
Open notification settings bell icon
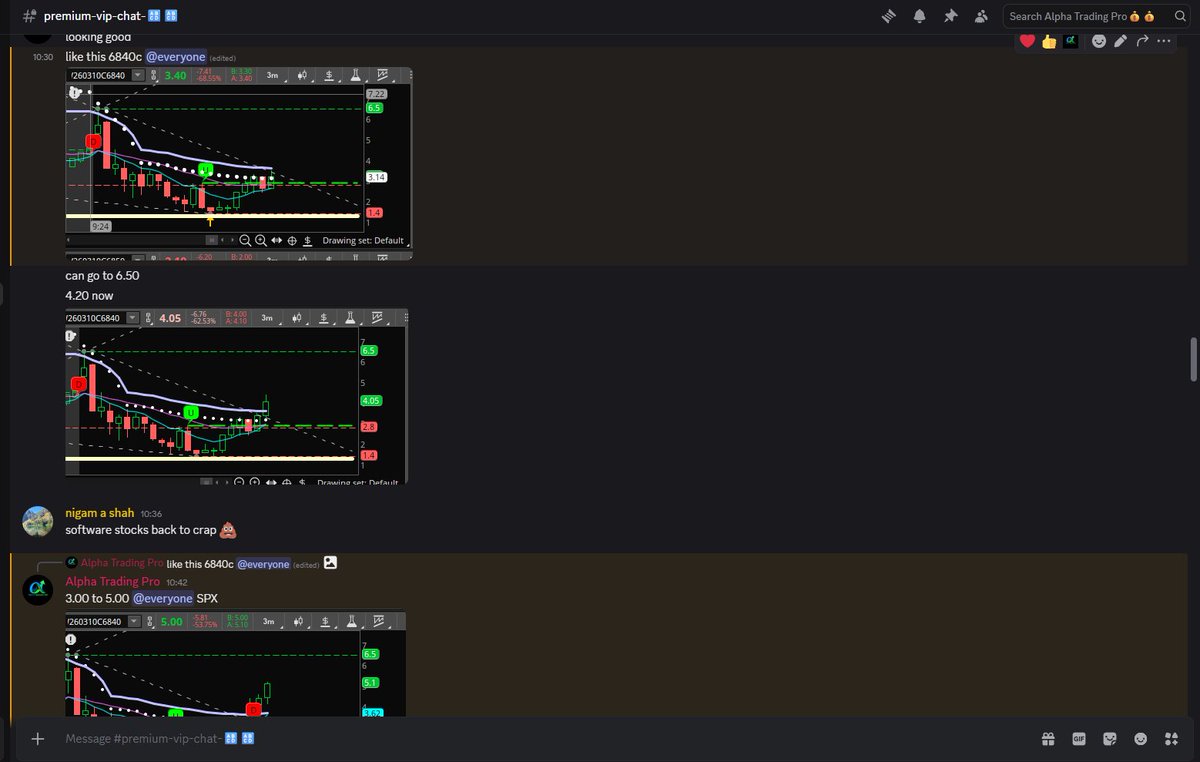coord(919,16)
